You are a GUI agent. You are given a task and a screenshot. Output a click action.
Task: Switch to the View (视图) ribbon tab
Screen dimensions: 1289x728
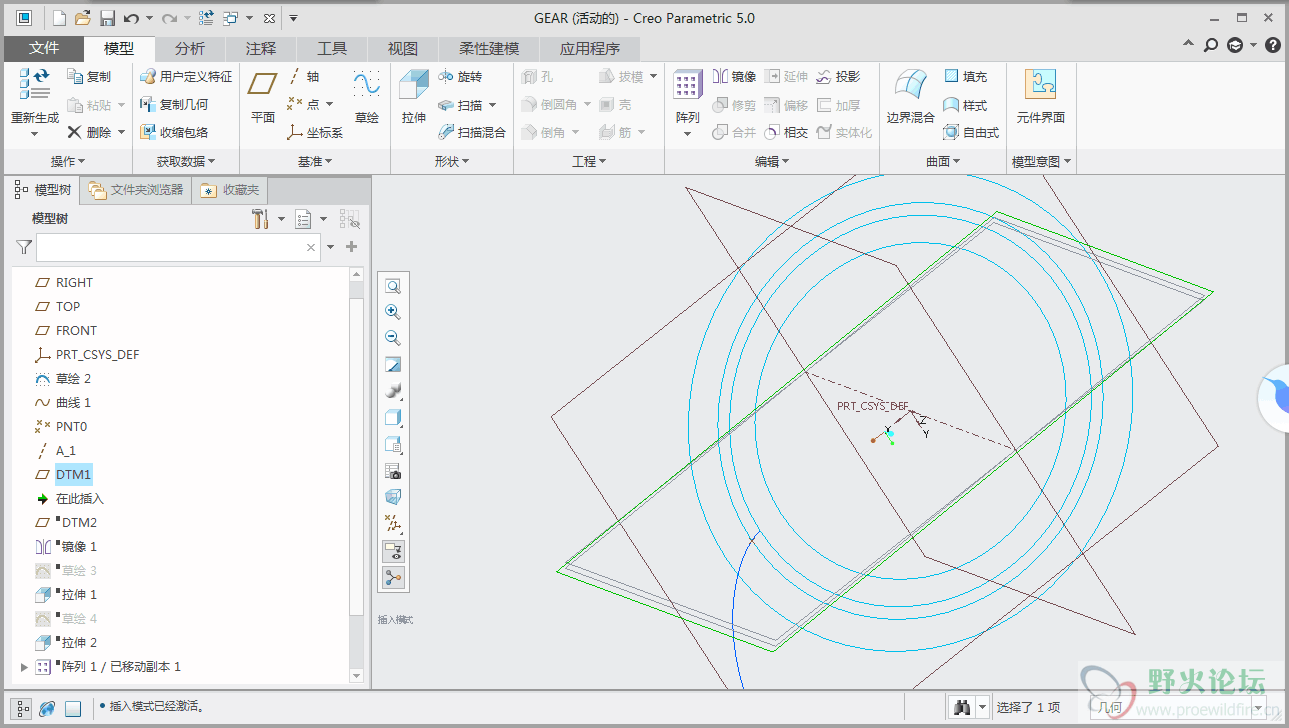(403, 48)
